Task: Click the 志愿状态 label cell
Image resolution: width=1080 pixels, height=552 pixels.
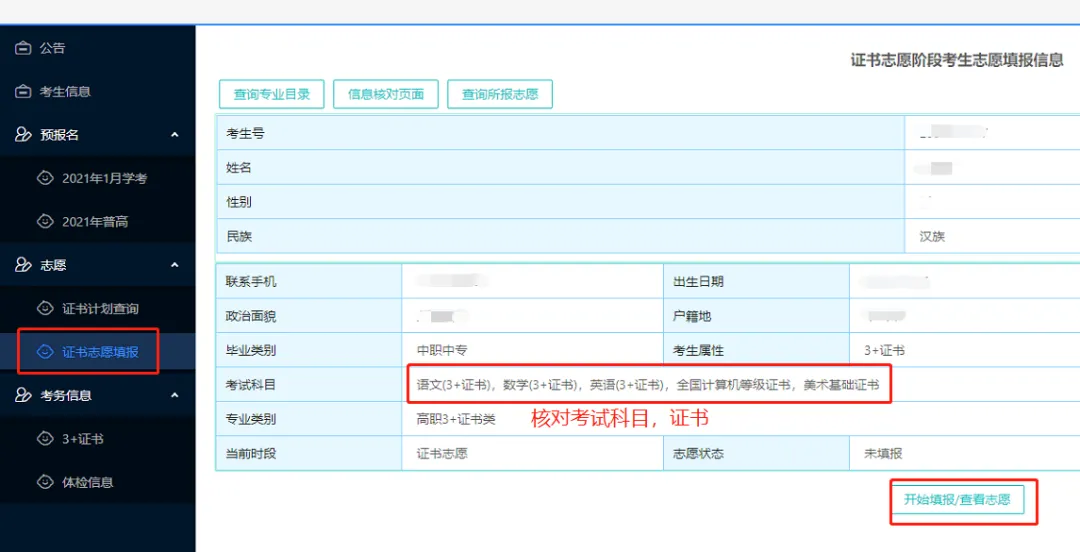Action: point(756,453)
